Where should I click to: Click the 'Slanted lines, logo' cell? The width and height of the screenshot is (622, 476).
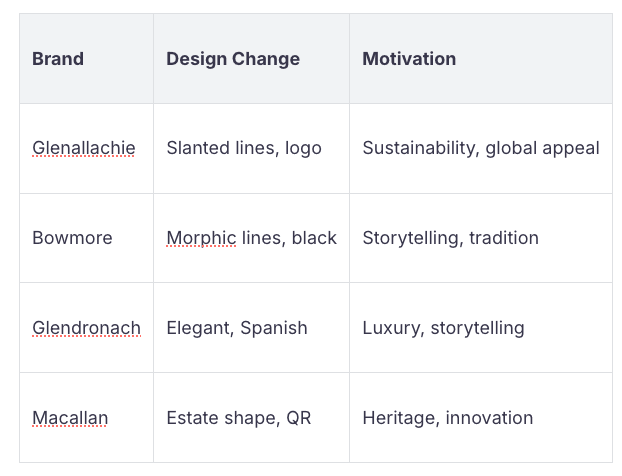244,148
